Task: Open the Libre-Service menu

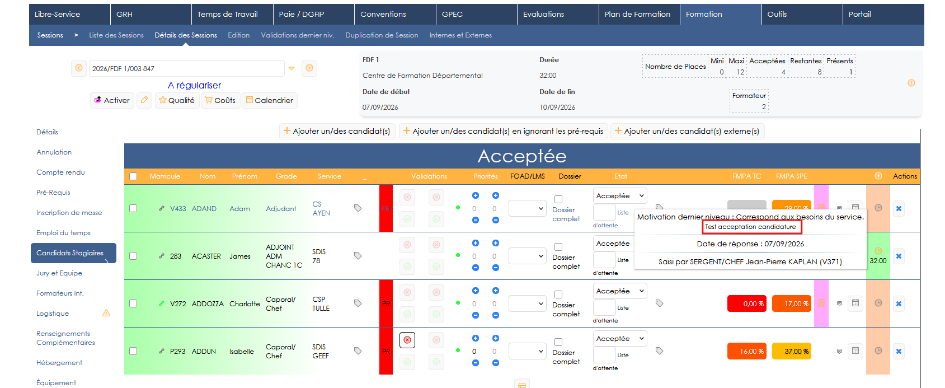Action: point(69,14)
